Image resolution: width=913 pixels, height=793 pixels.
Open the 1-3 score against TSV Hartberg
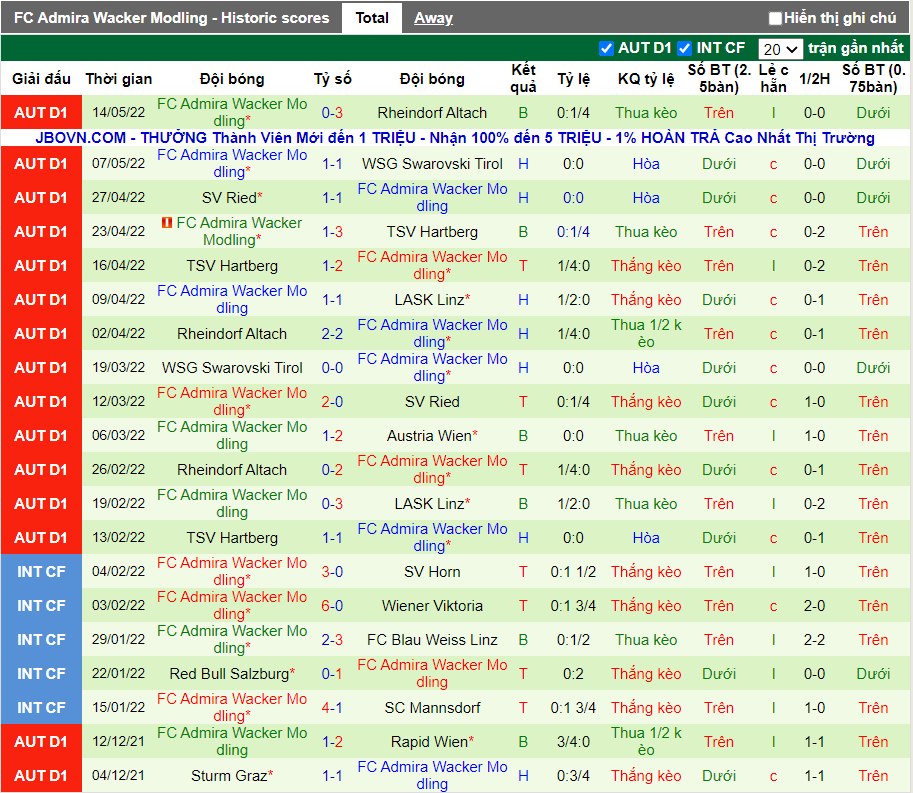pyautogui.click(x=332, y=232)
